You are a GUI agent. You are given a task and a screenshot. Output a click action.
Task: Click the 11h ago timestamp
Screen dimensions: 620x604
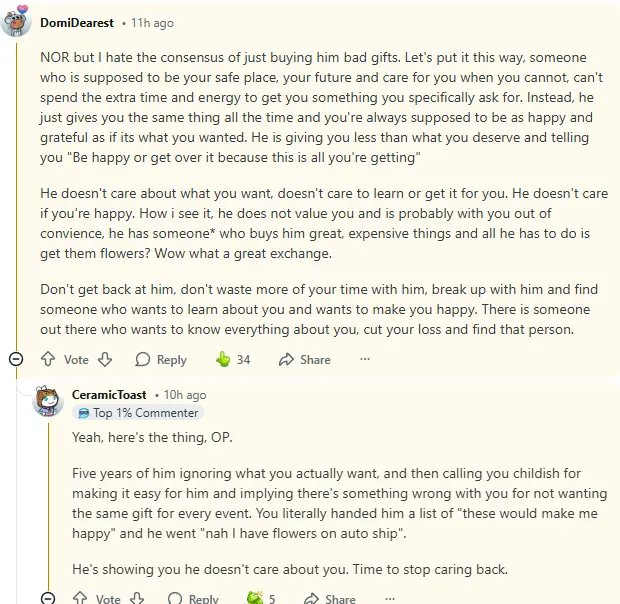(x=152, y=22)
